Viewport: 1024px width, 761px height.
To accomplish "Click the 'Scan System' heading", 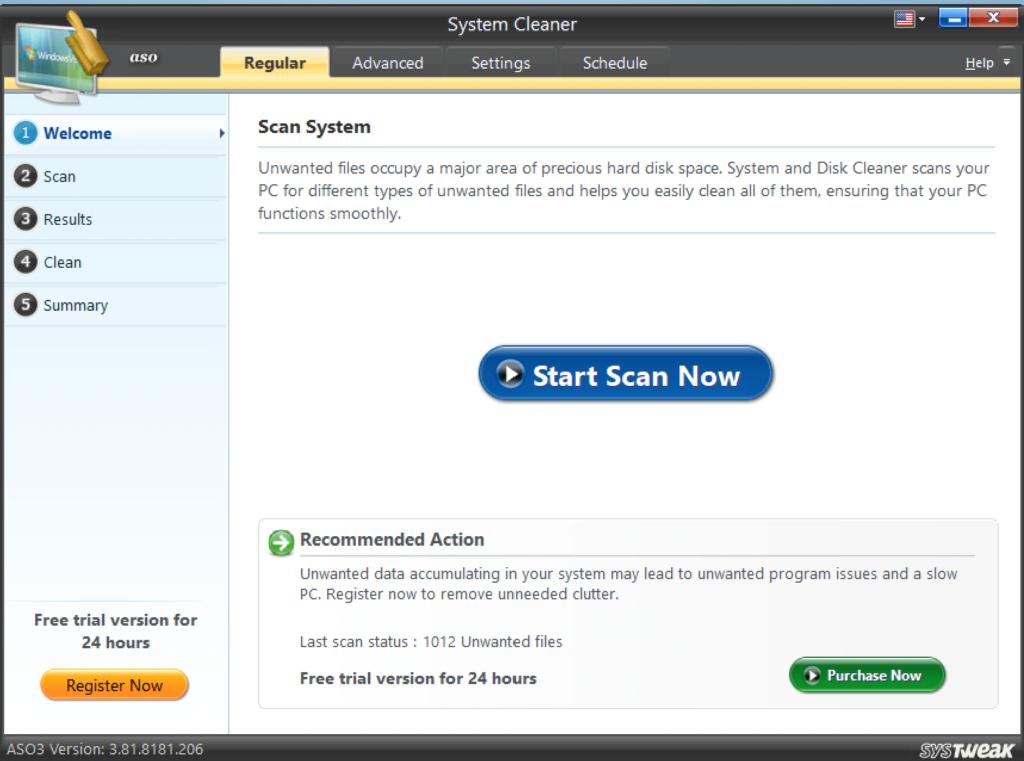I will [x=314, y=127].
